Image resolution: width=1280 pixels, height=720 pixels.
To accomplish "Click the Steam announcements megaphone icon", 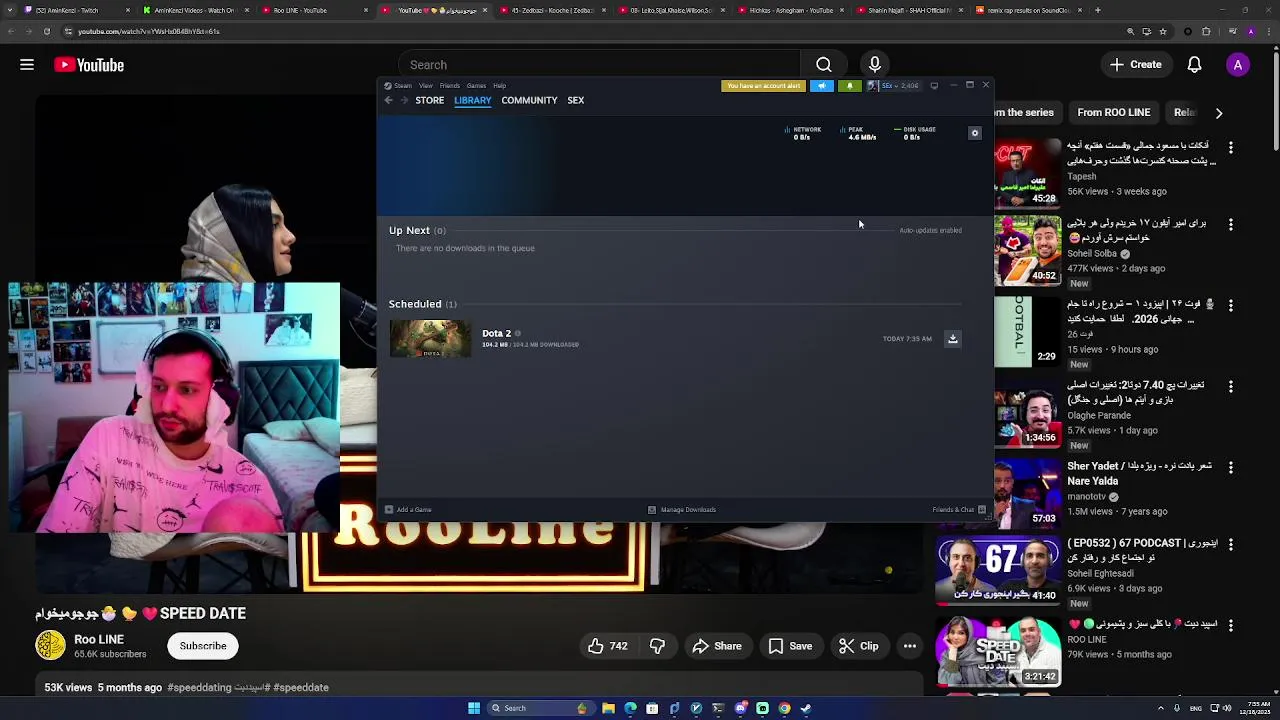I will point(822,86).
